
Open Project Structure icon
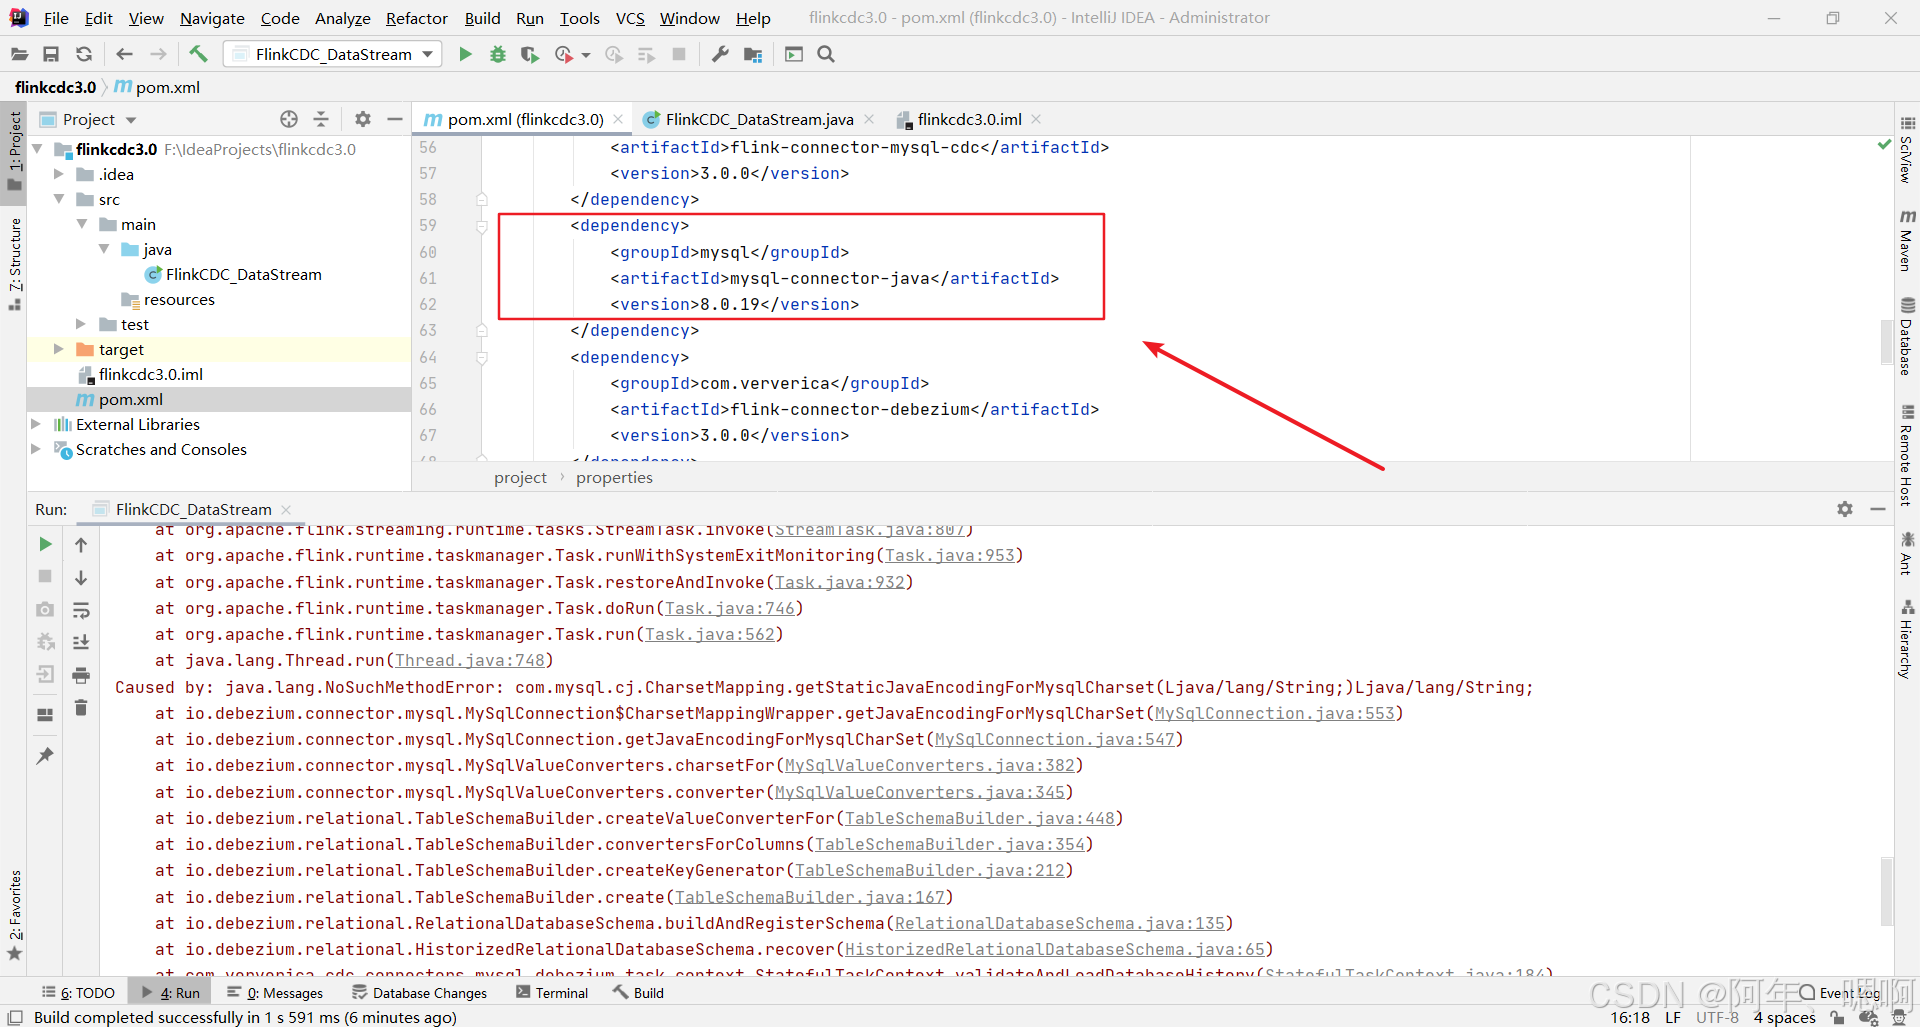tap(753, 54)
